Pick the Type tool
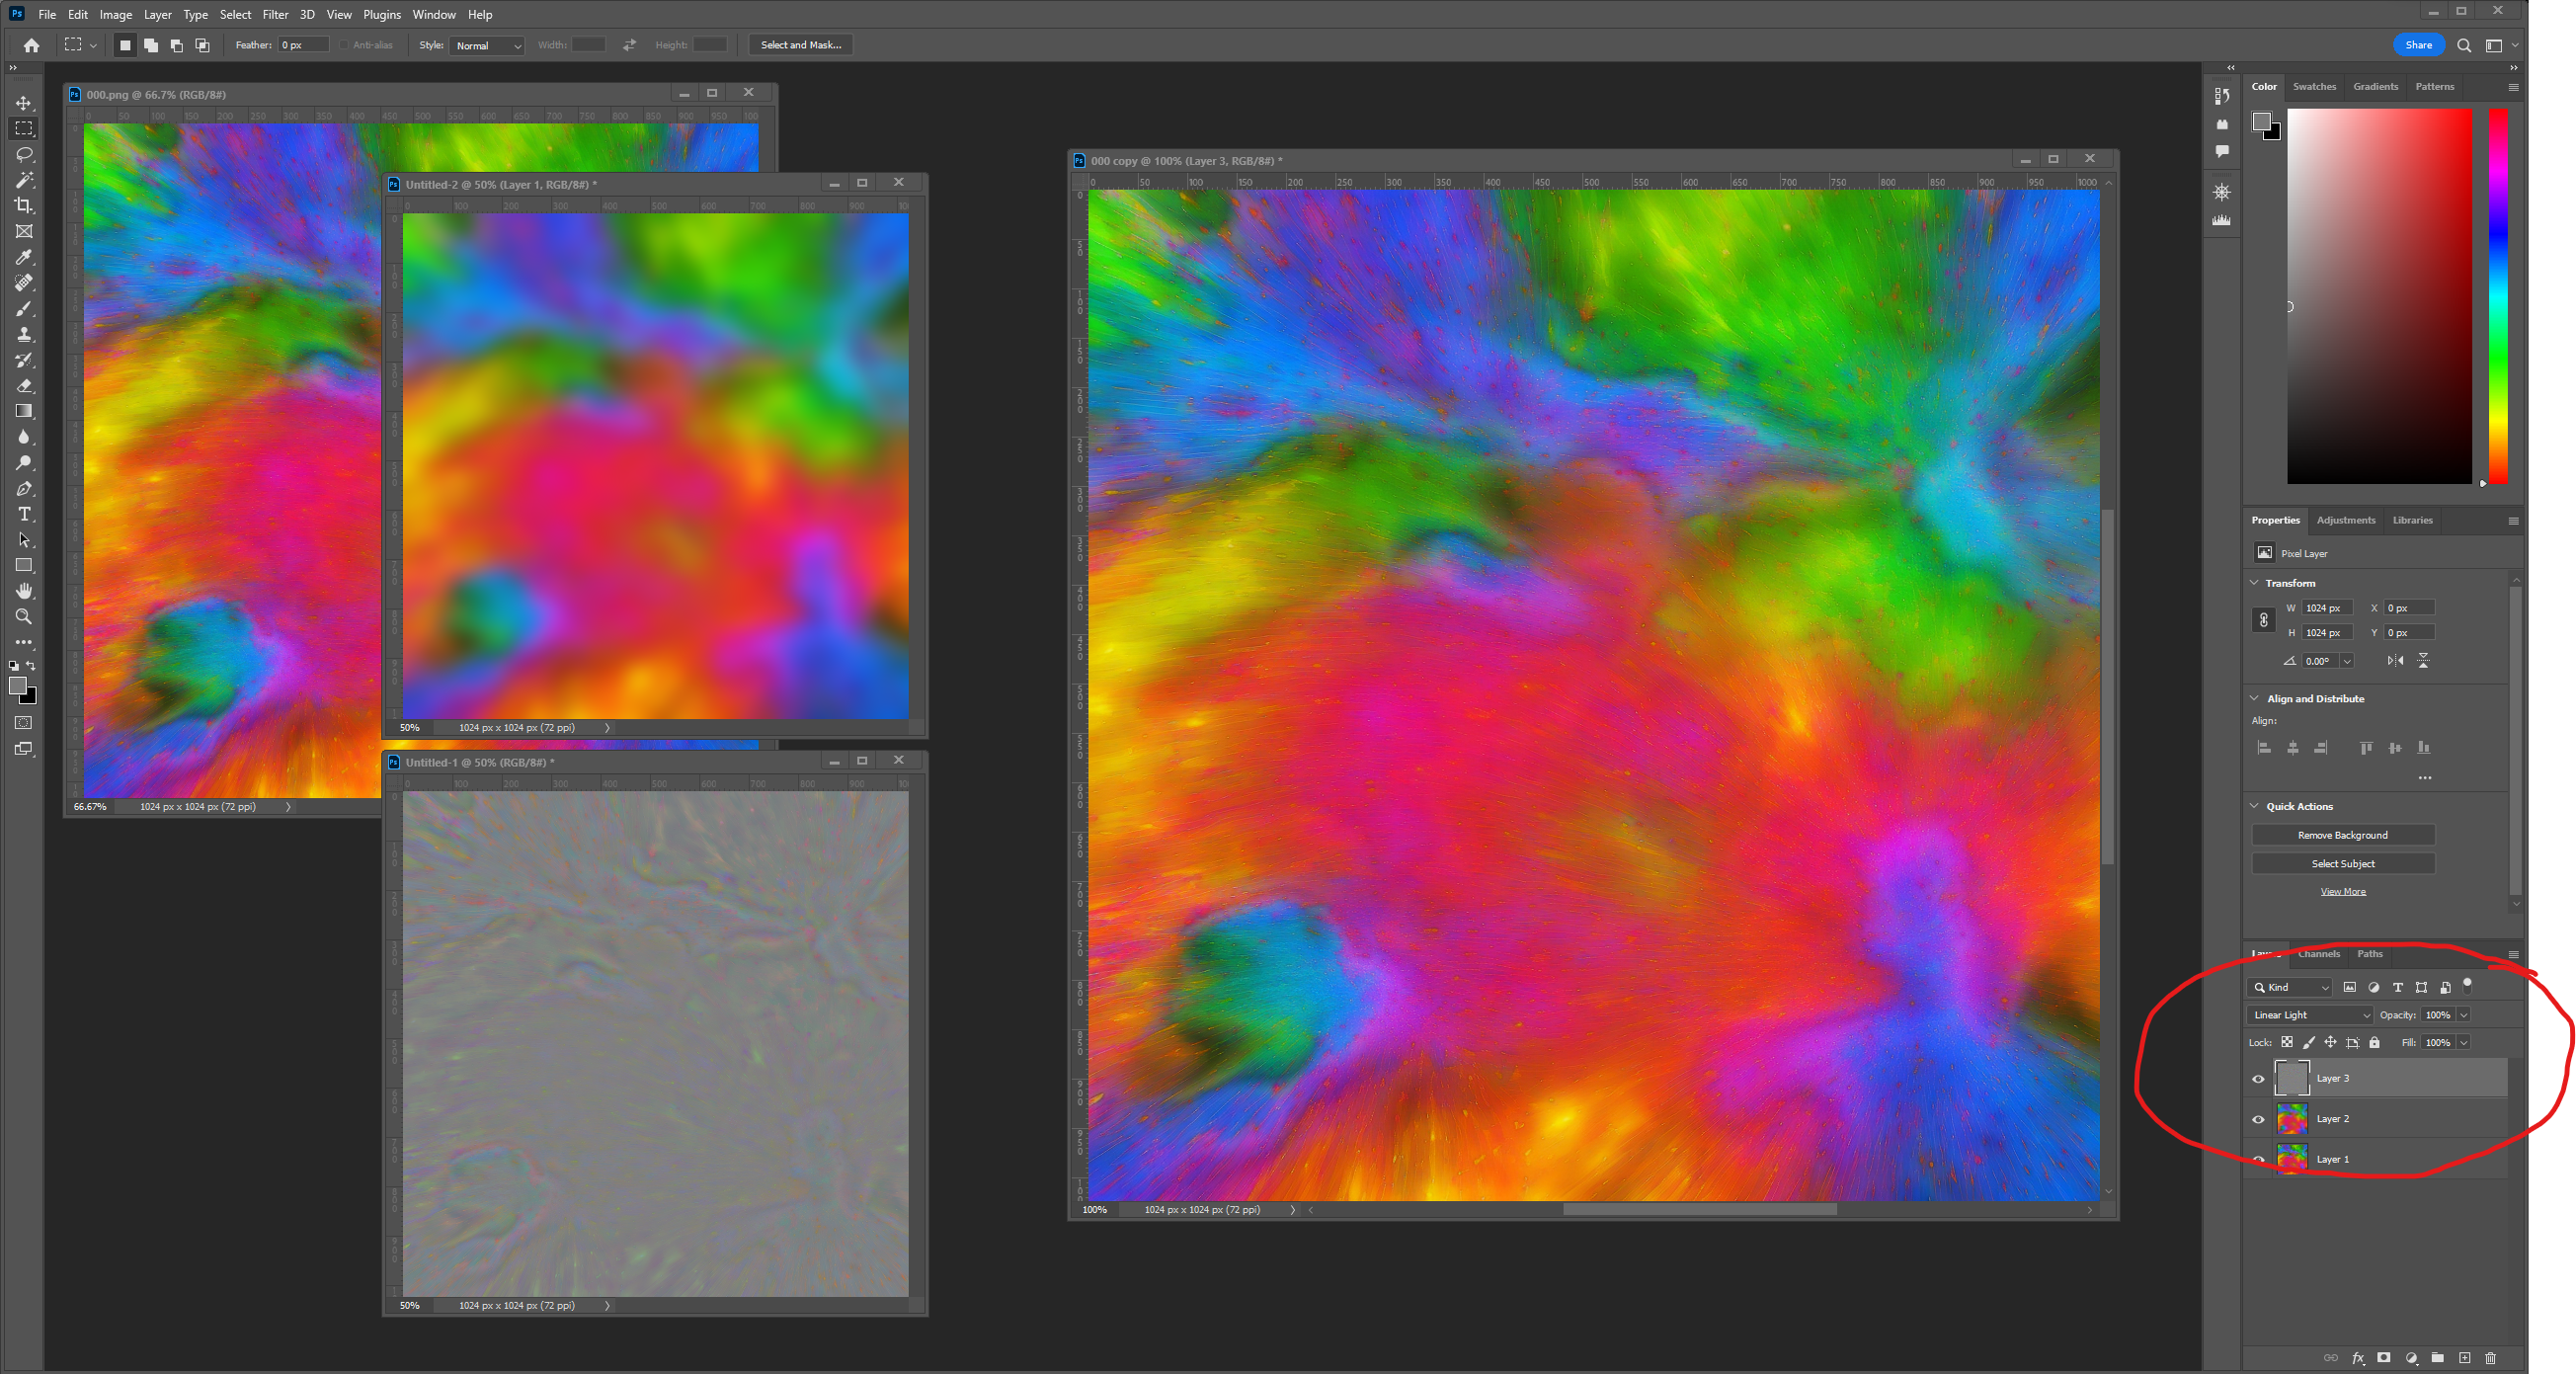 24,514
